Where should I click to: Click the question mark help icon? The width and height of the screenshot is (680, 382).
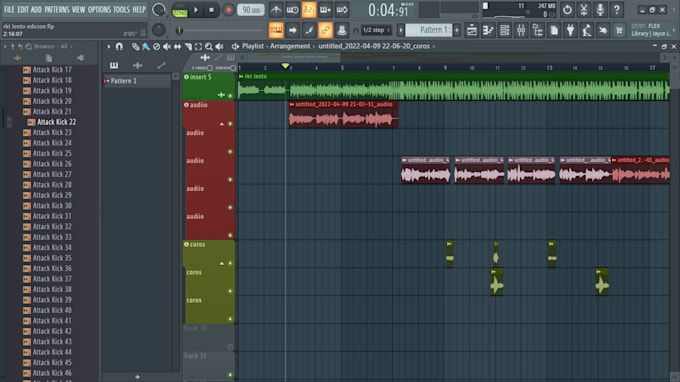click(617, 10)
